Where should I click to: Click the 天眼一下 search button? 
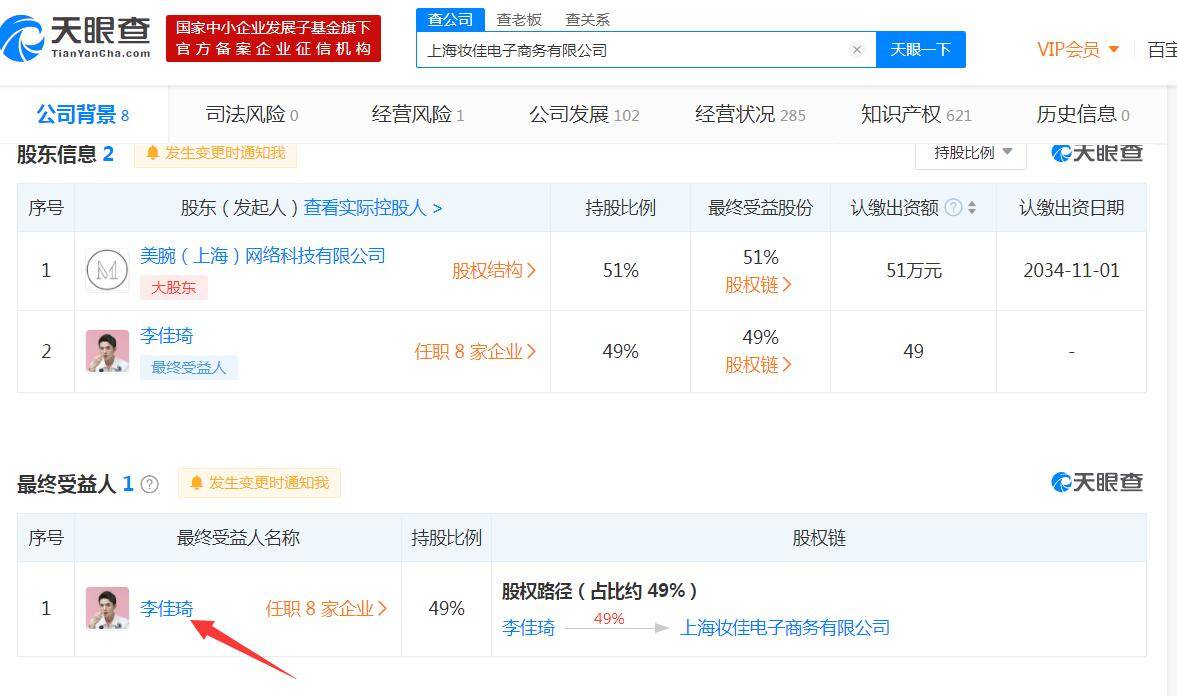(920, 50)
